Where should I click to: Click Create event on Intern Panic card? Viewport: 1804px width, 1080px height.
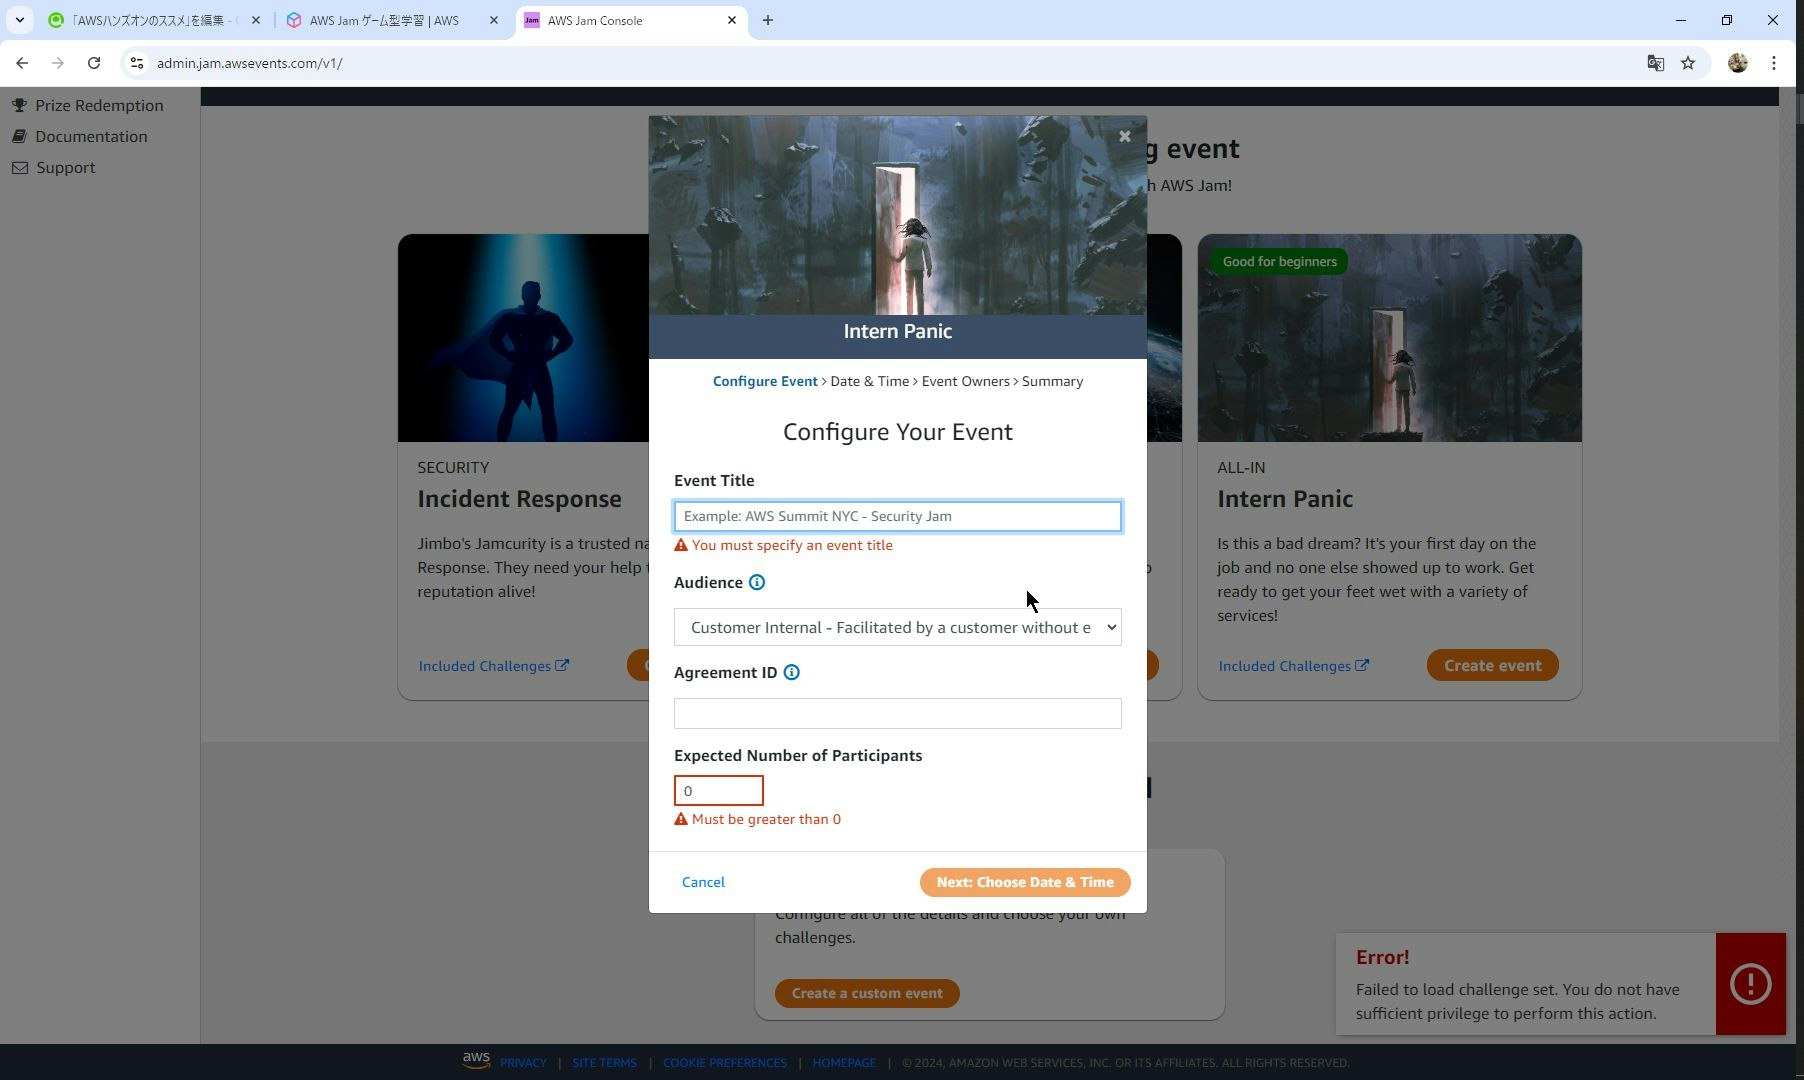tap(1493, 666)
